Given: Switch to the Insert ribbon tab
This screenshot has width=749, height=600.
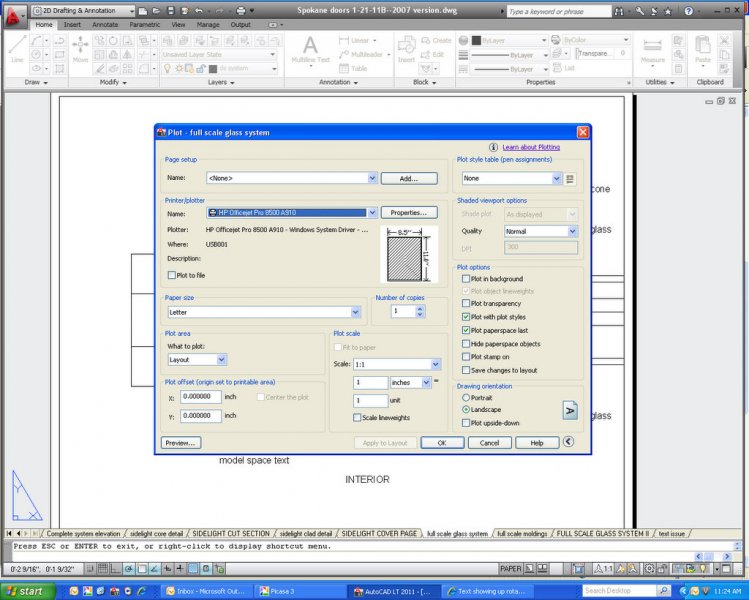Looking at the screenshot, I should (x=72, y=24).
